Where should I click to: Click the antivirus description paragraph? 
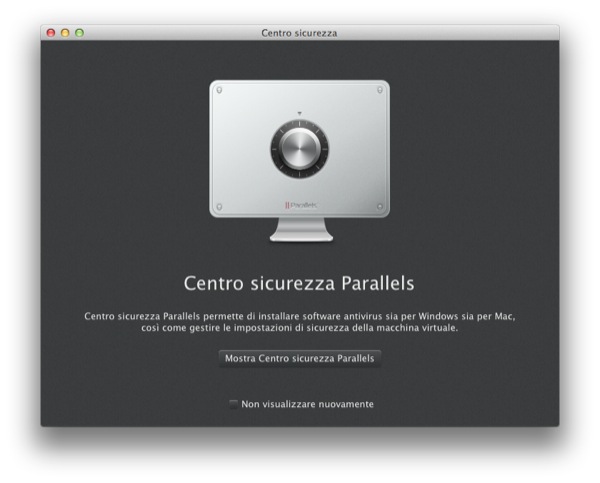click(x=300, y=322)
